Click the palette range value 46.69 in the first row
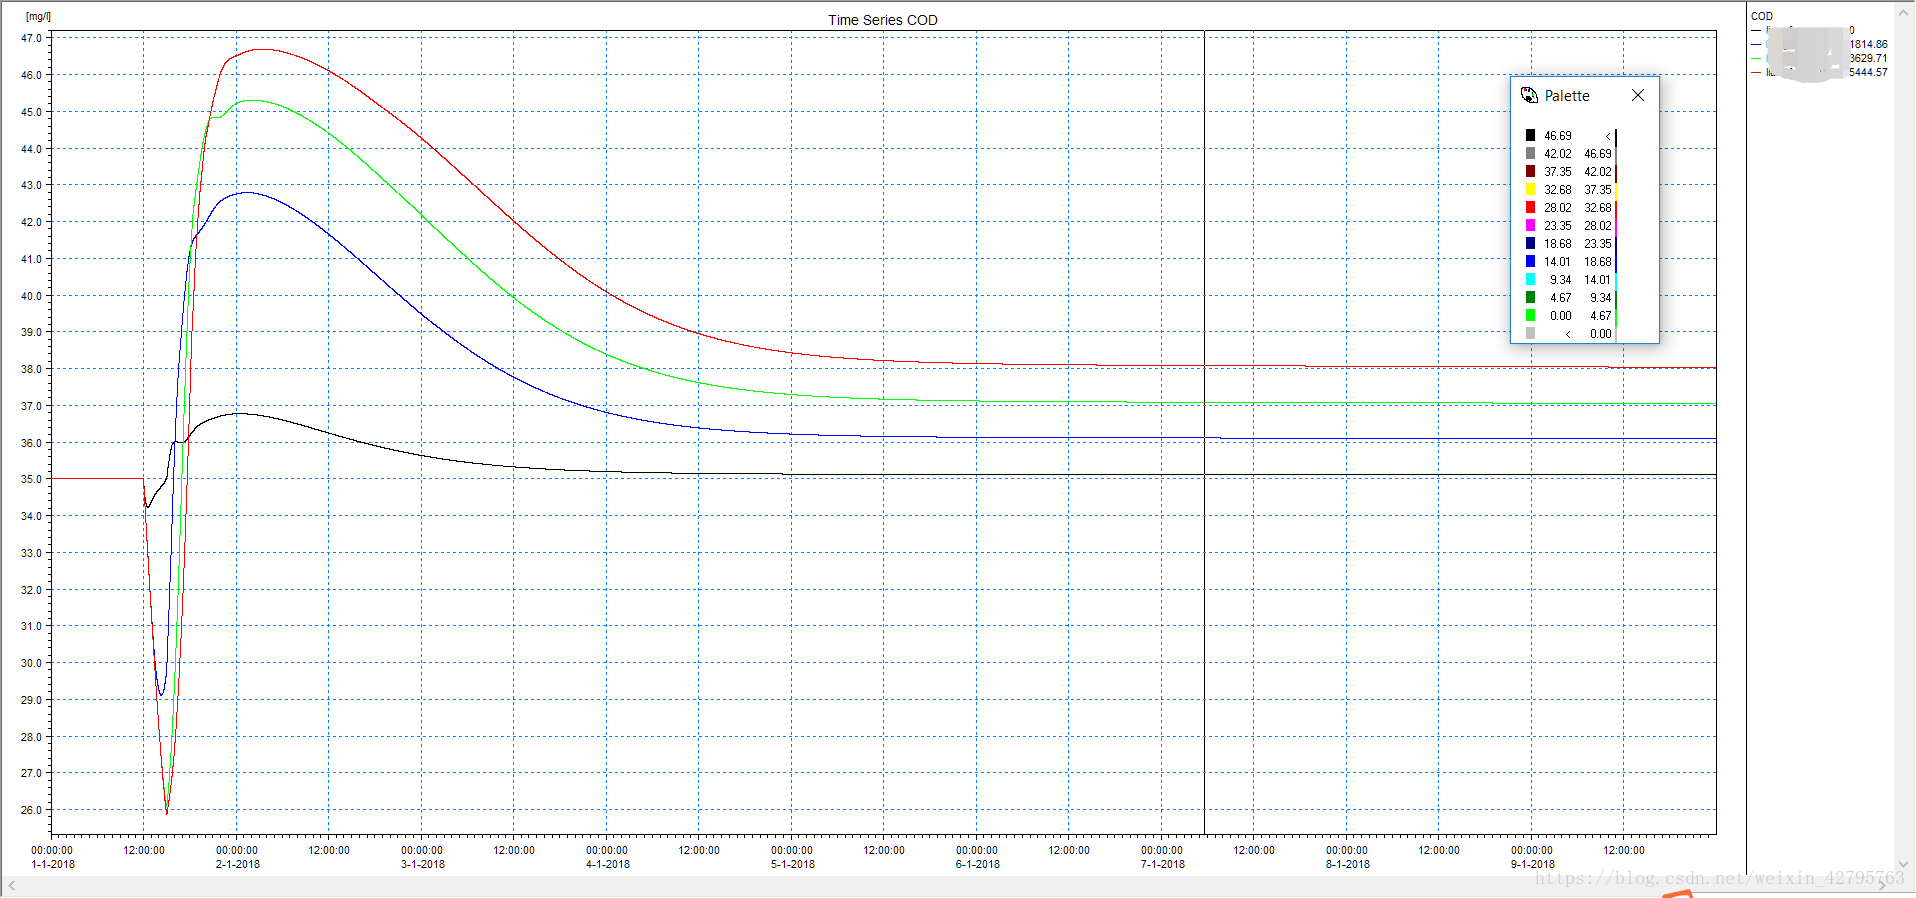This screenshot has width=1916, height=898. coord(1557,136)
